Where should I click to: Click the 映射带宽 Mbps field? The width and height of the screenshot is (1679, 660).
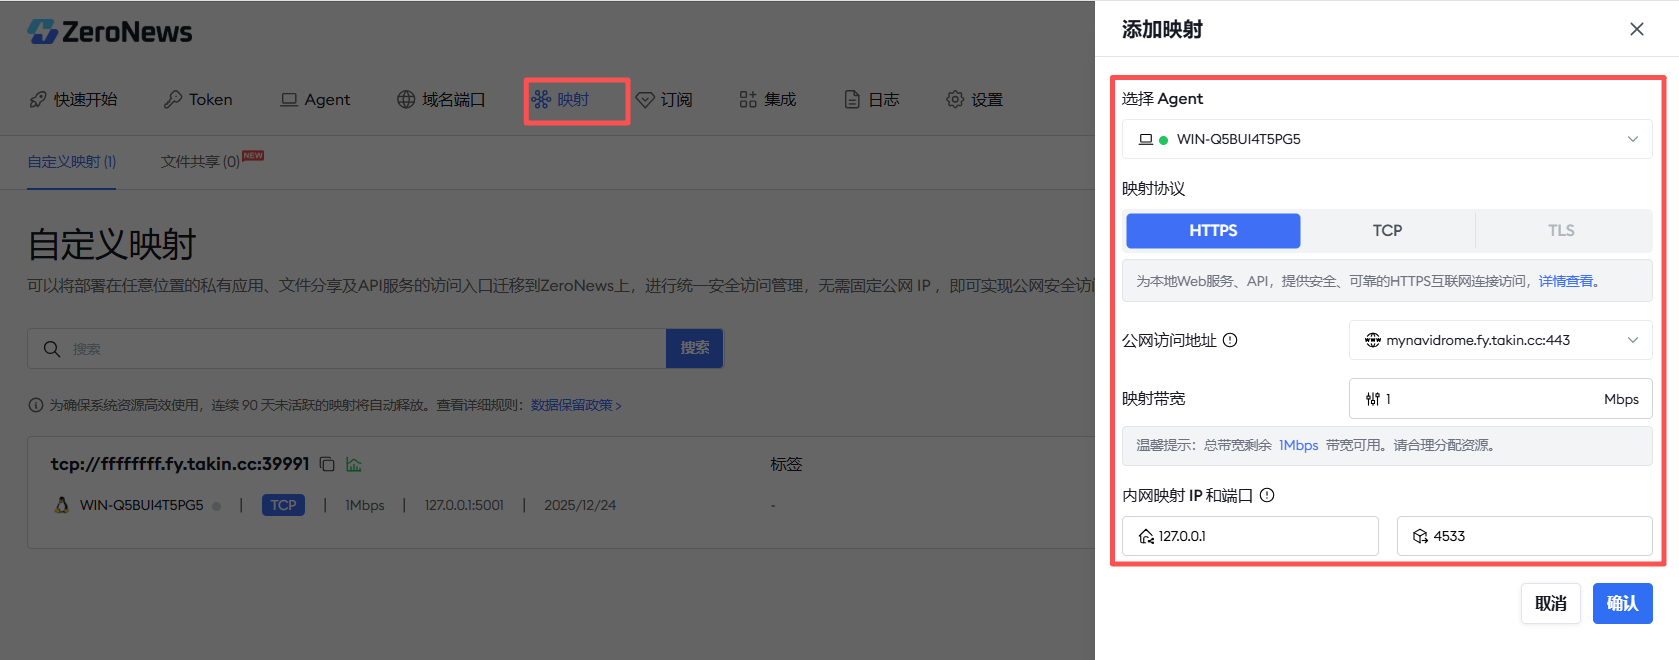point(1490,398)
